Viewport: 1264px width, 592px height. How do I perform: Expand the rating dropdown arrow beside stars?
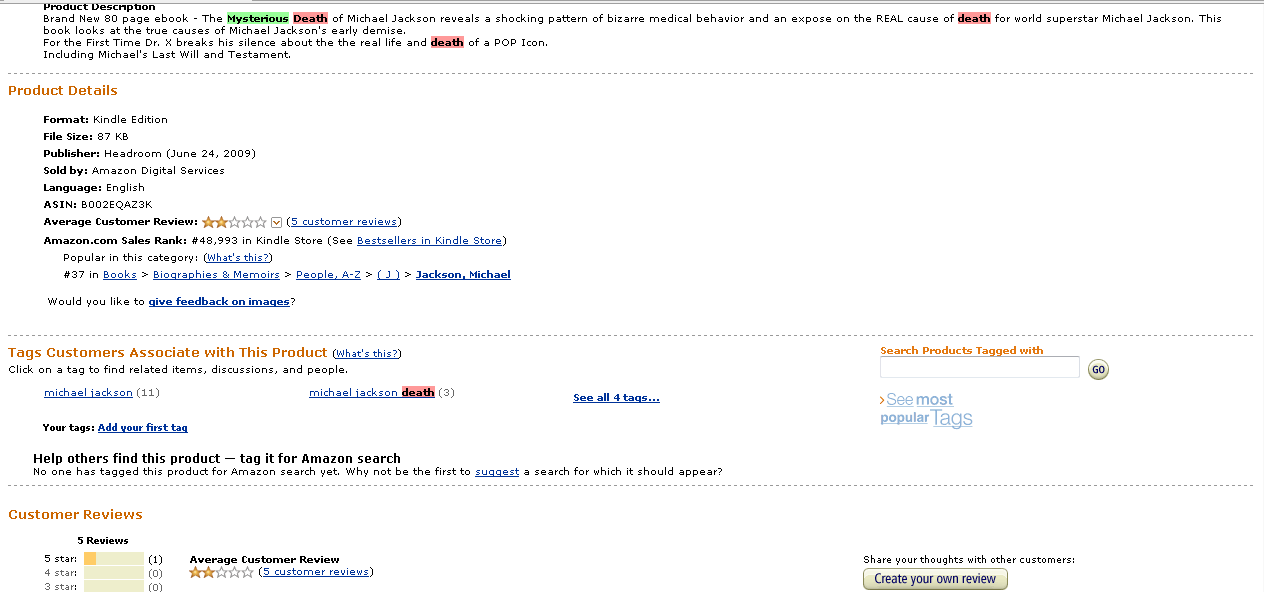point(277,222)
